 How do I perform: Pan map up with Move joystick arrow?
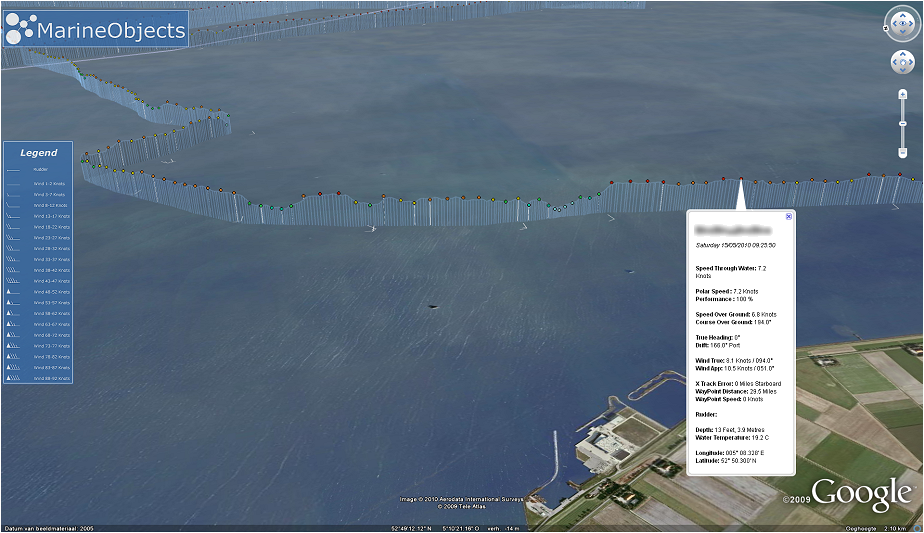902,54
